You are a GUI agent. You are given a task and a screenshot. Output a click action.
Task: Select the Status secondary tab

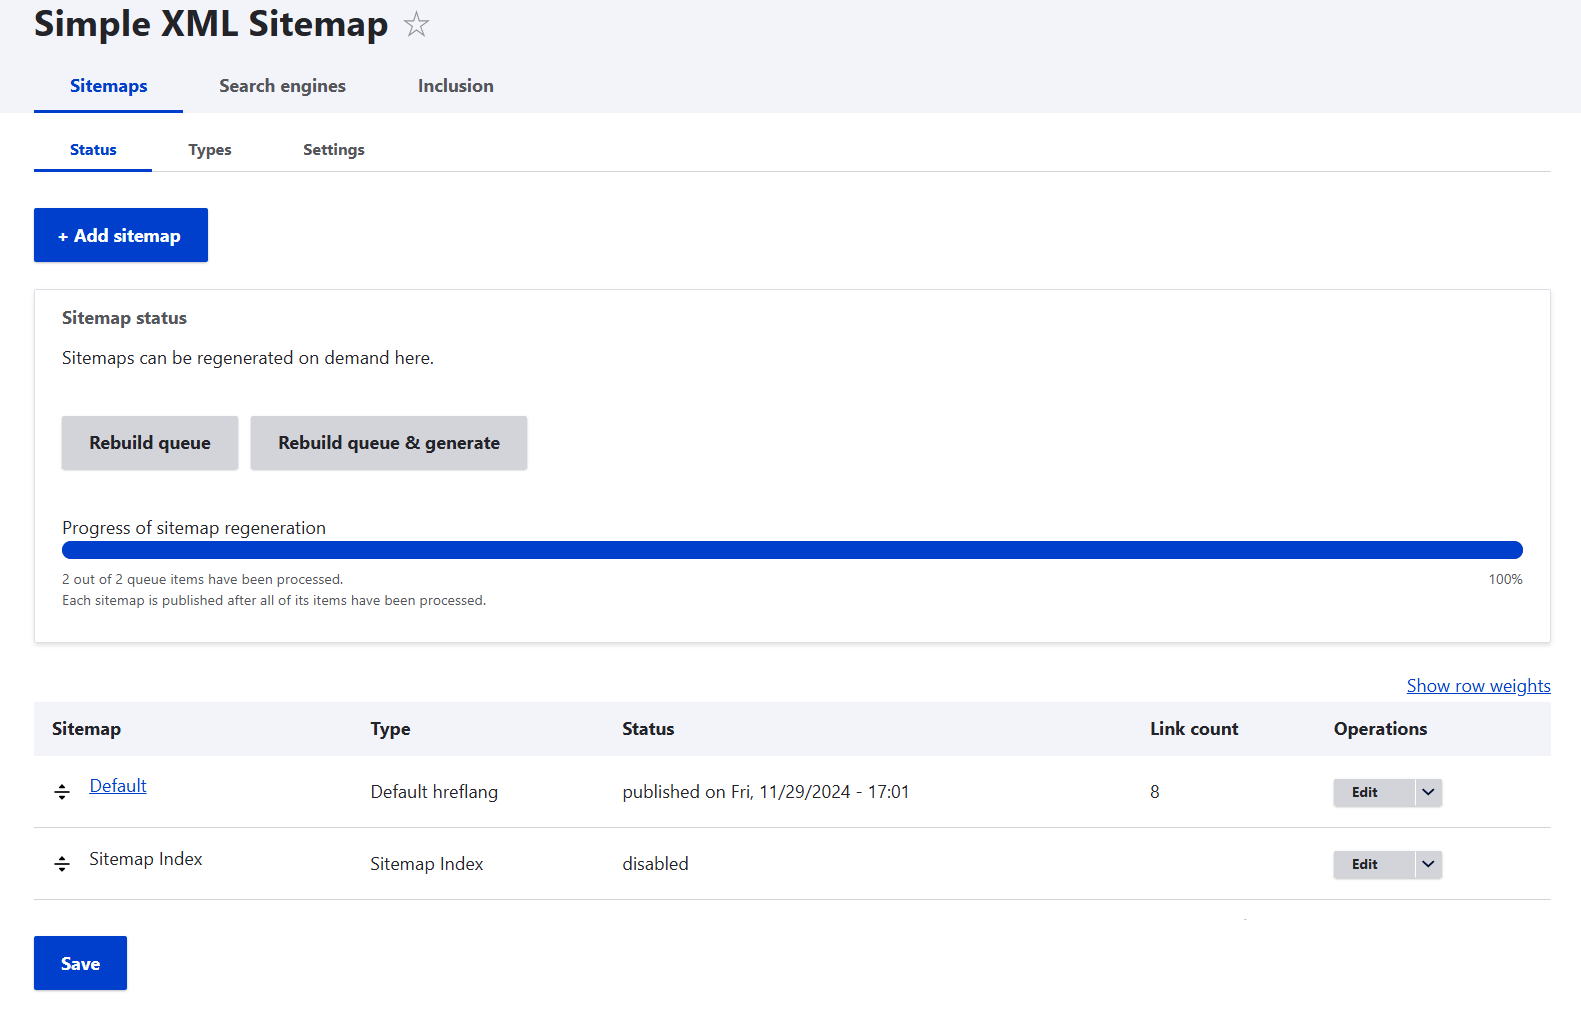[93, 150]
